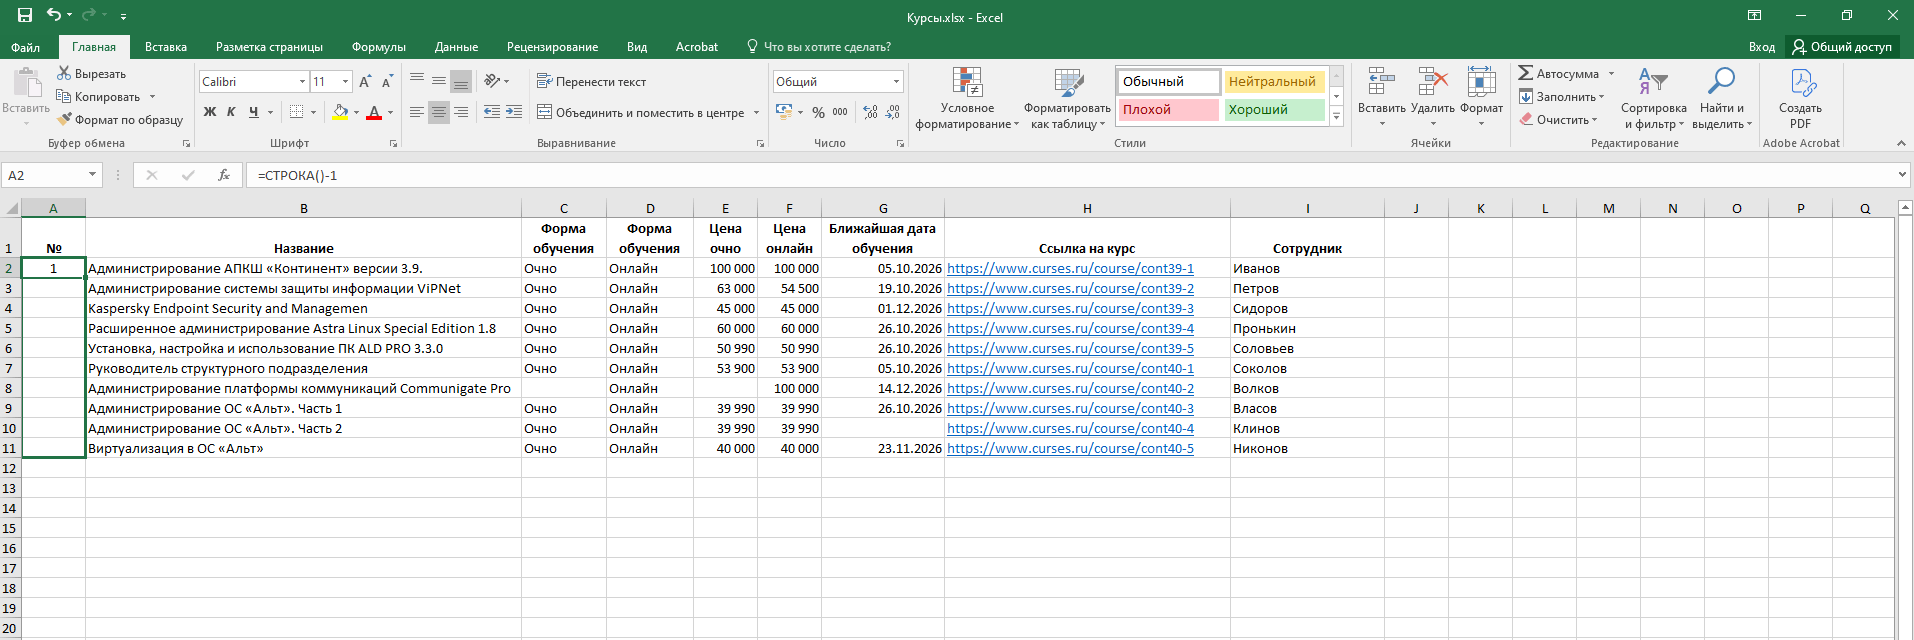
Task: Open the accounting number format icon
Action: 783,112
